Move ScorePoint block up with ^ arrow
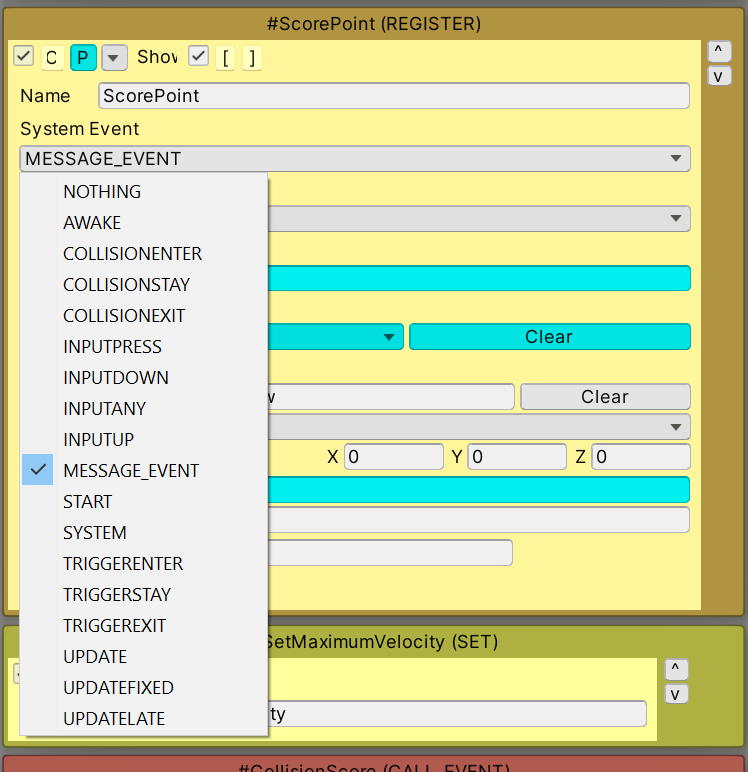 point(718,50)
